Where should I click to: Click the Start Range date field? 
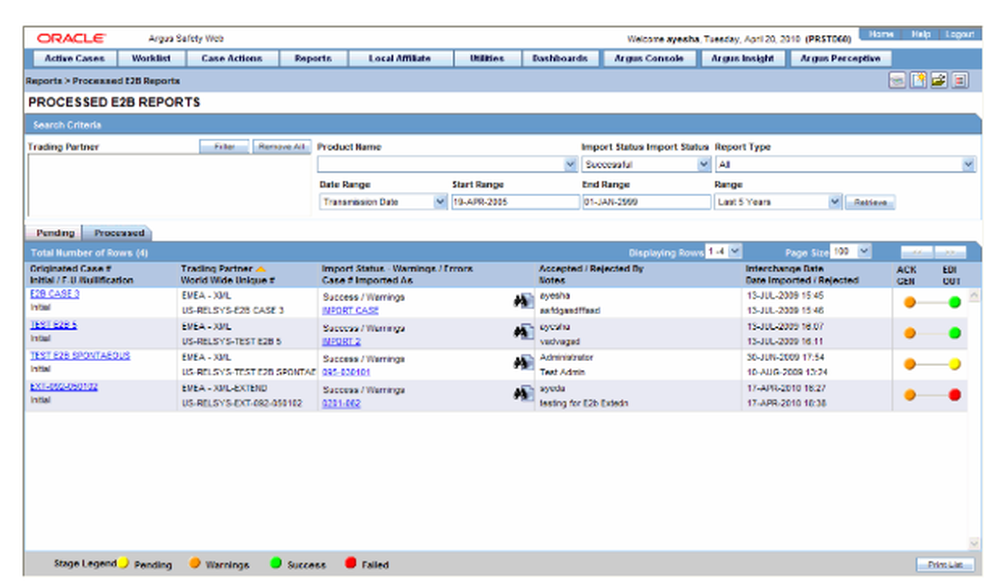click(x=515, y=202)
